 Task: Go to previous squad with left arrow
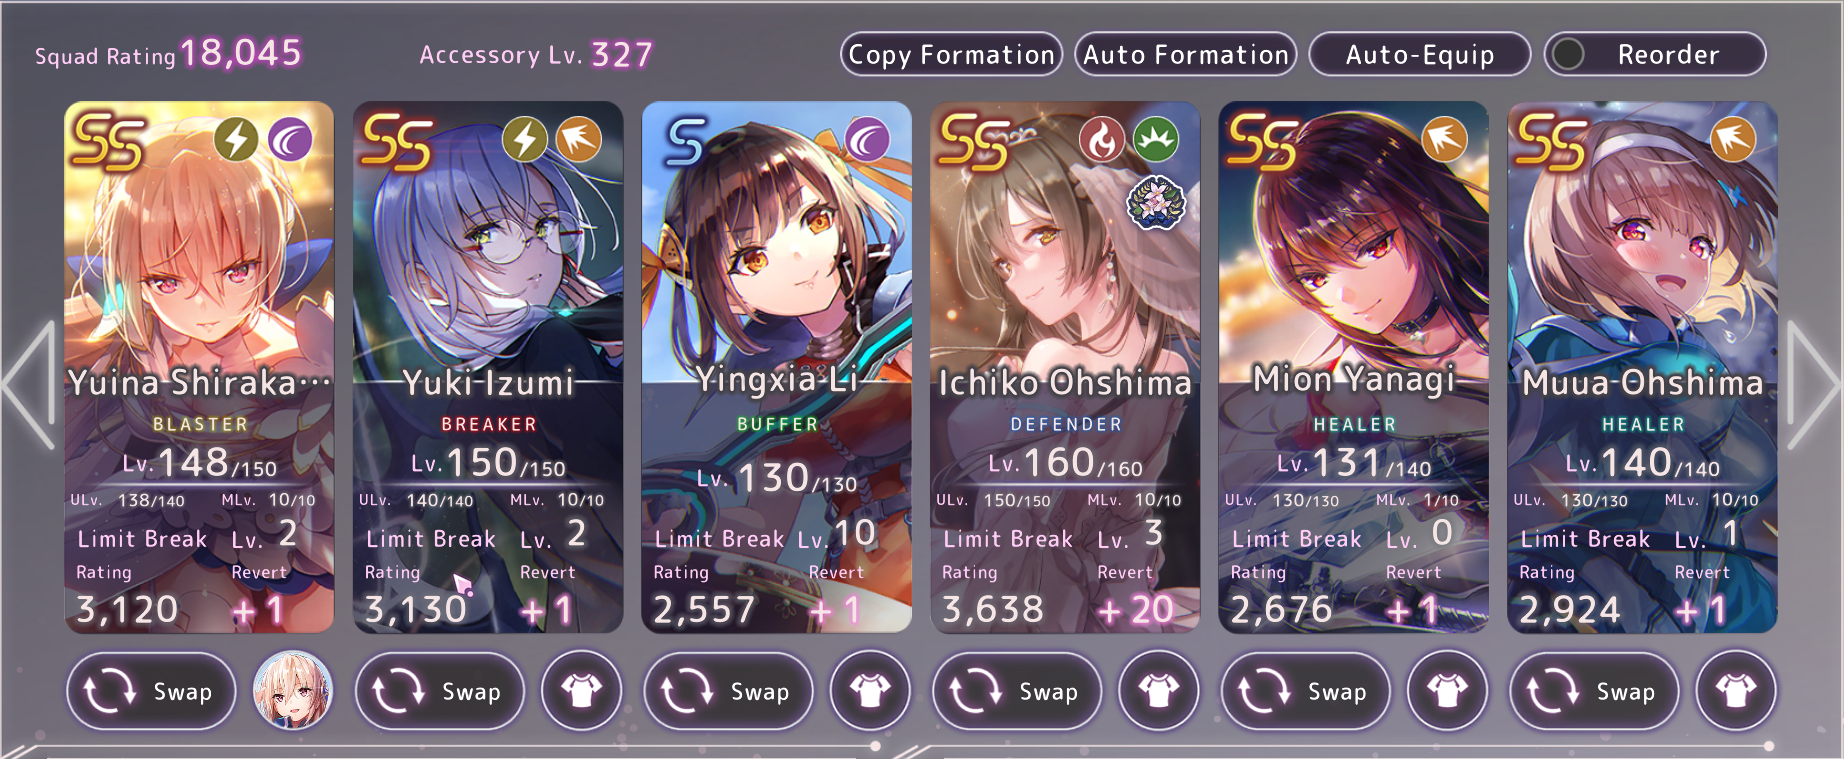click(29, 385)
